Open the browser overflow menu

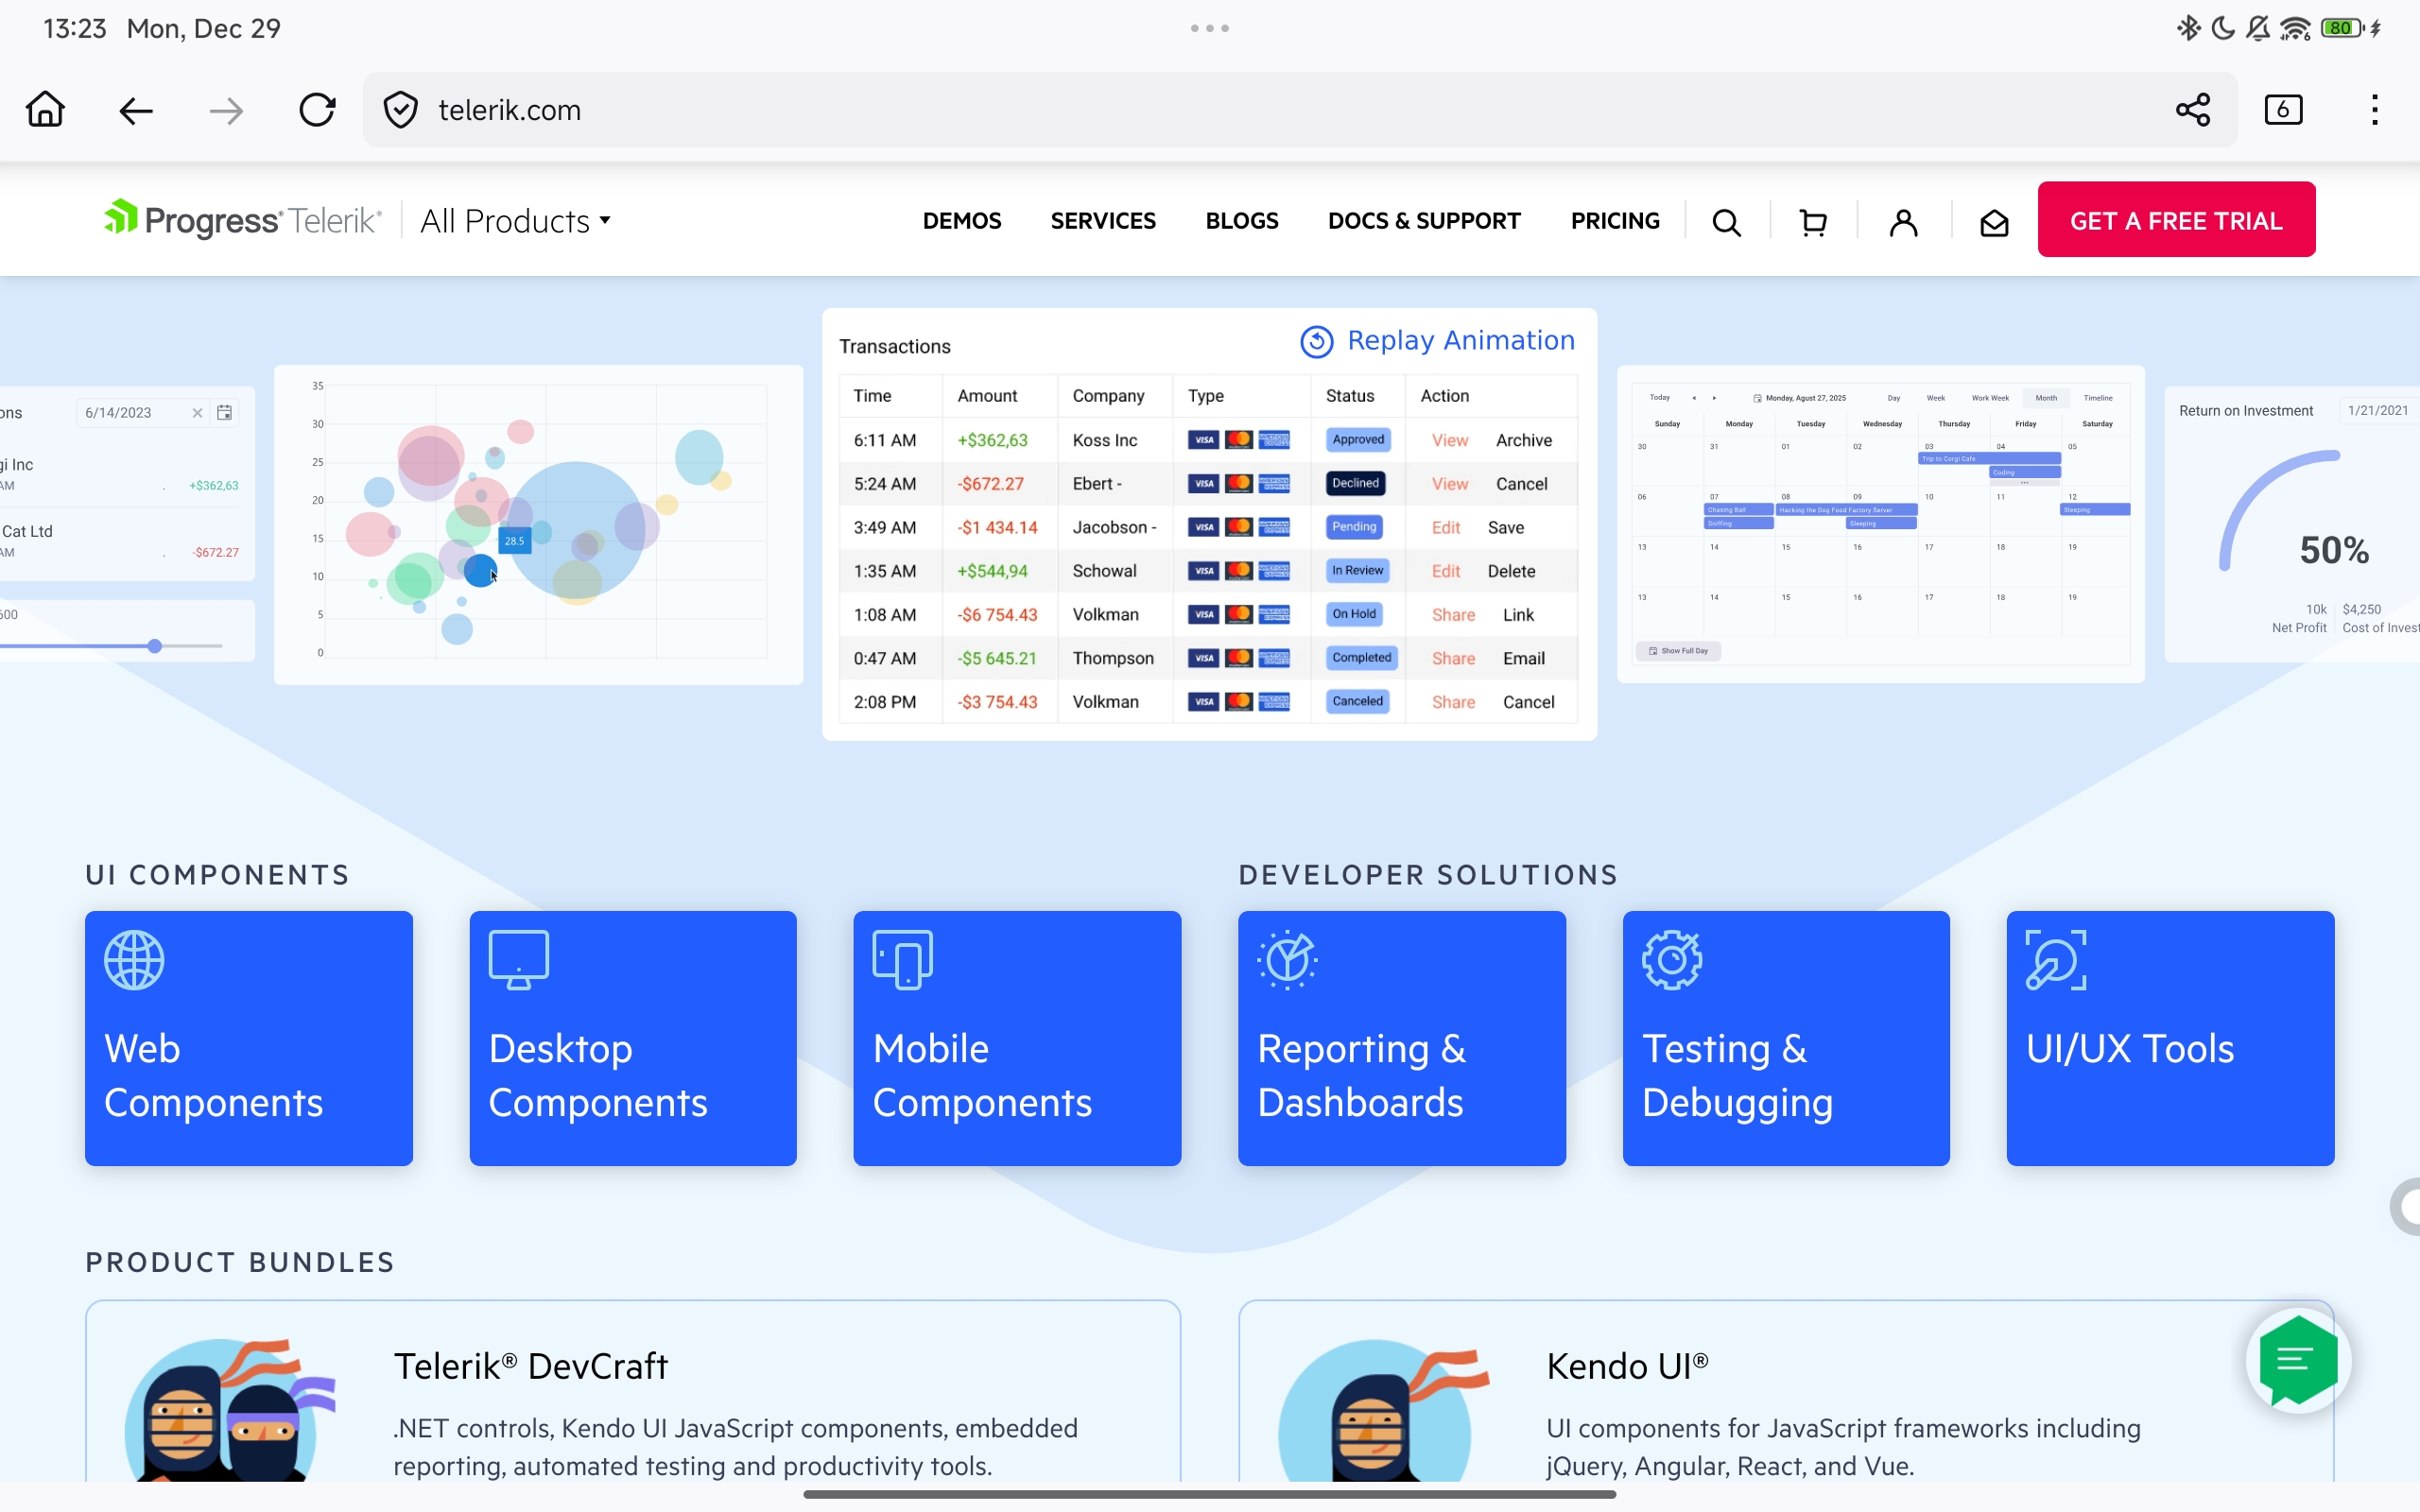coord(2374,110)
